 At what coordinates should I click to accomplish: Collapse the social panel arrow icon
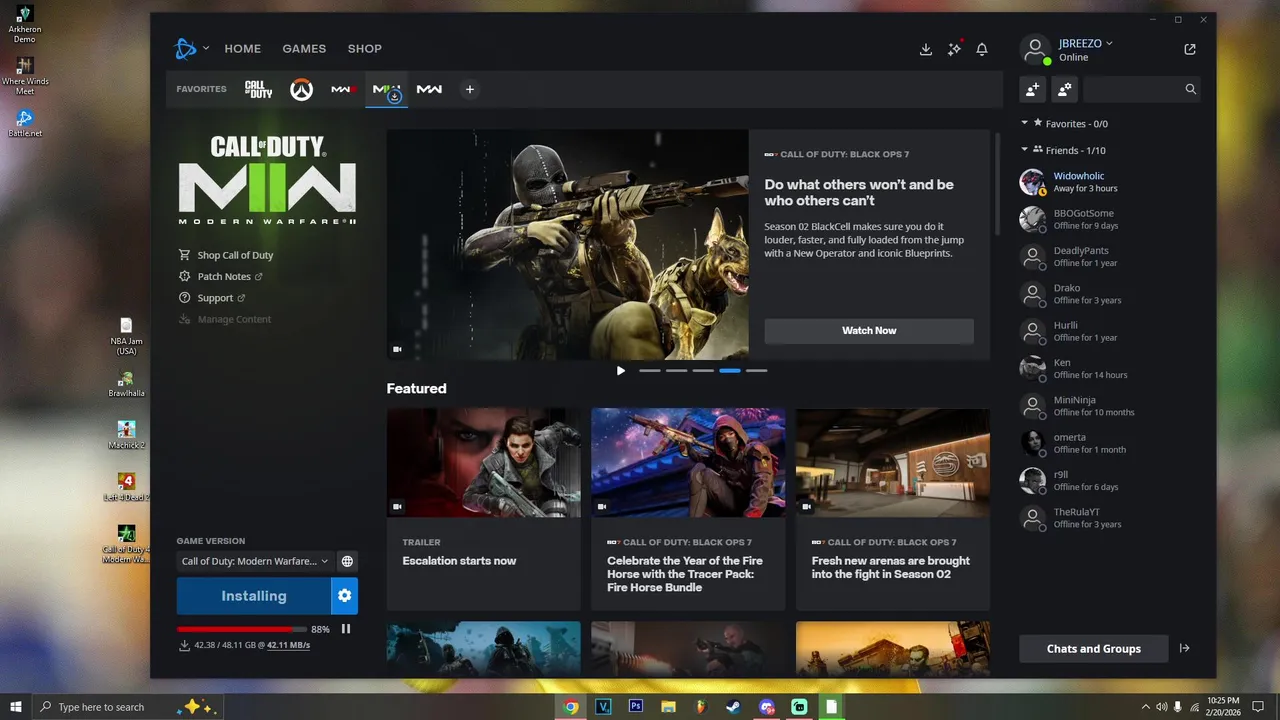(x=1184, y=648)
